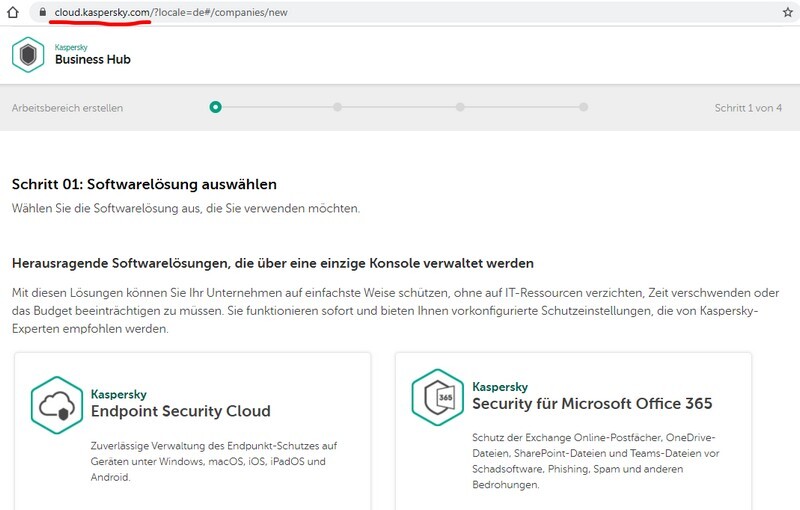Viewport: 800px width, 510px height.
Task: Click the Office 365 security hexagon icon
Action: point(438,397)
